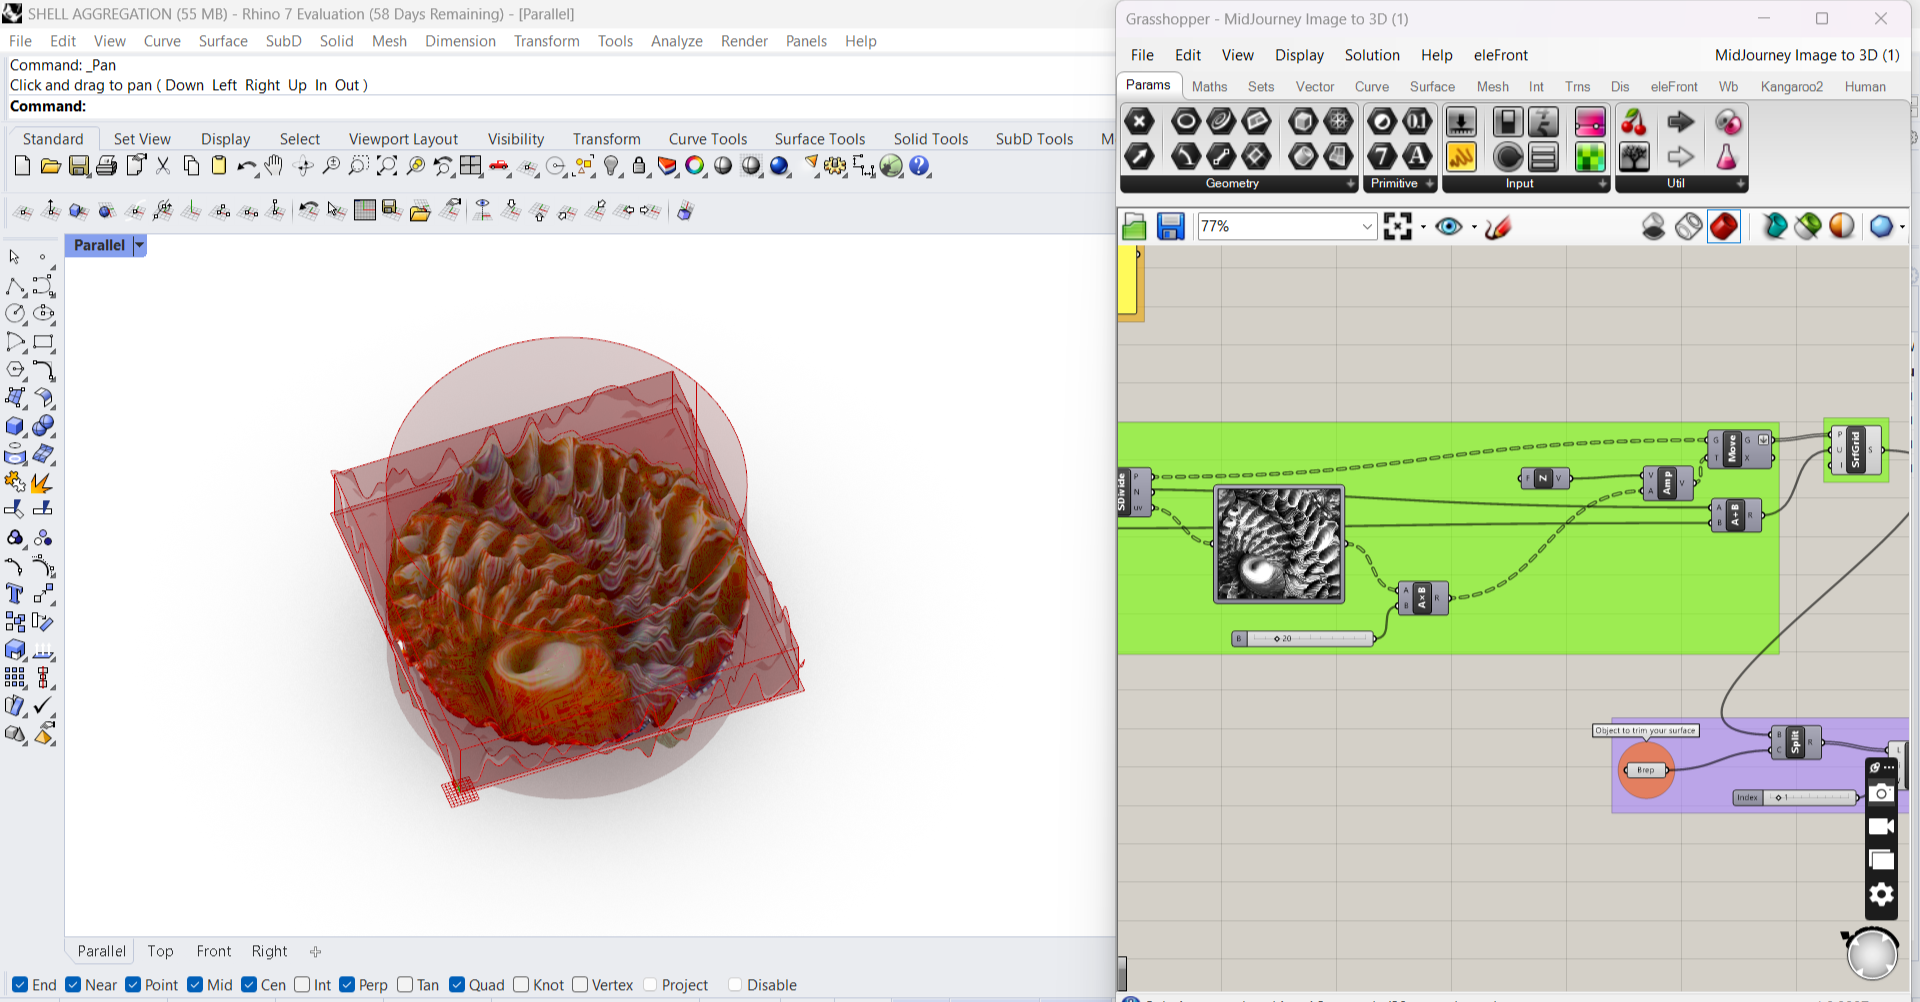Switch to the Top viewport tab
Image resolution: width=1920 pixels, height=1002 pixels.
pos(160,951)
